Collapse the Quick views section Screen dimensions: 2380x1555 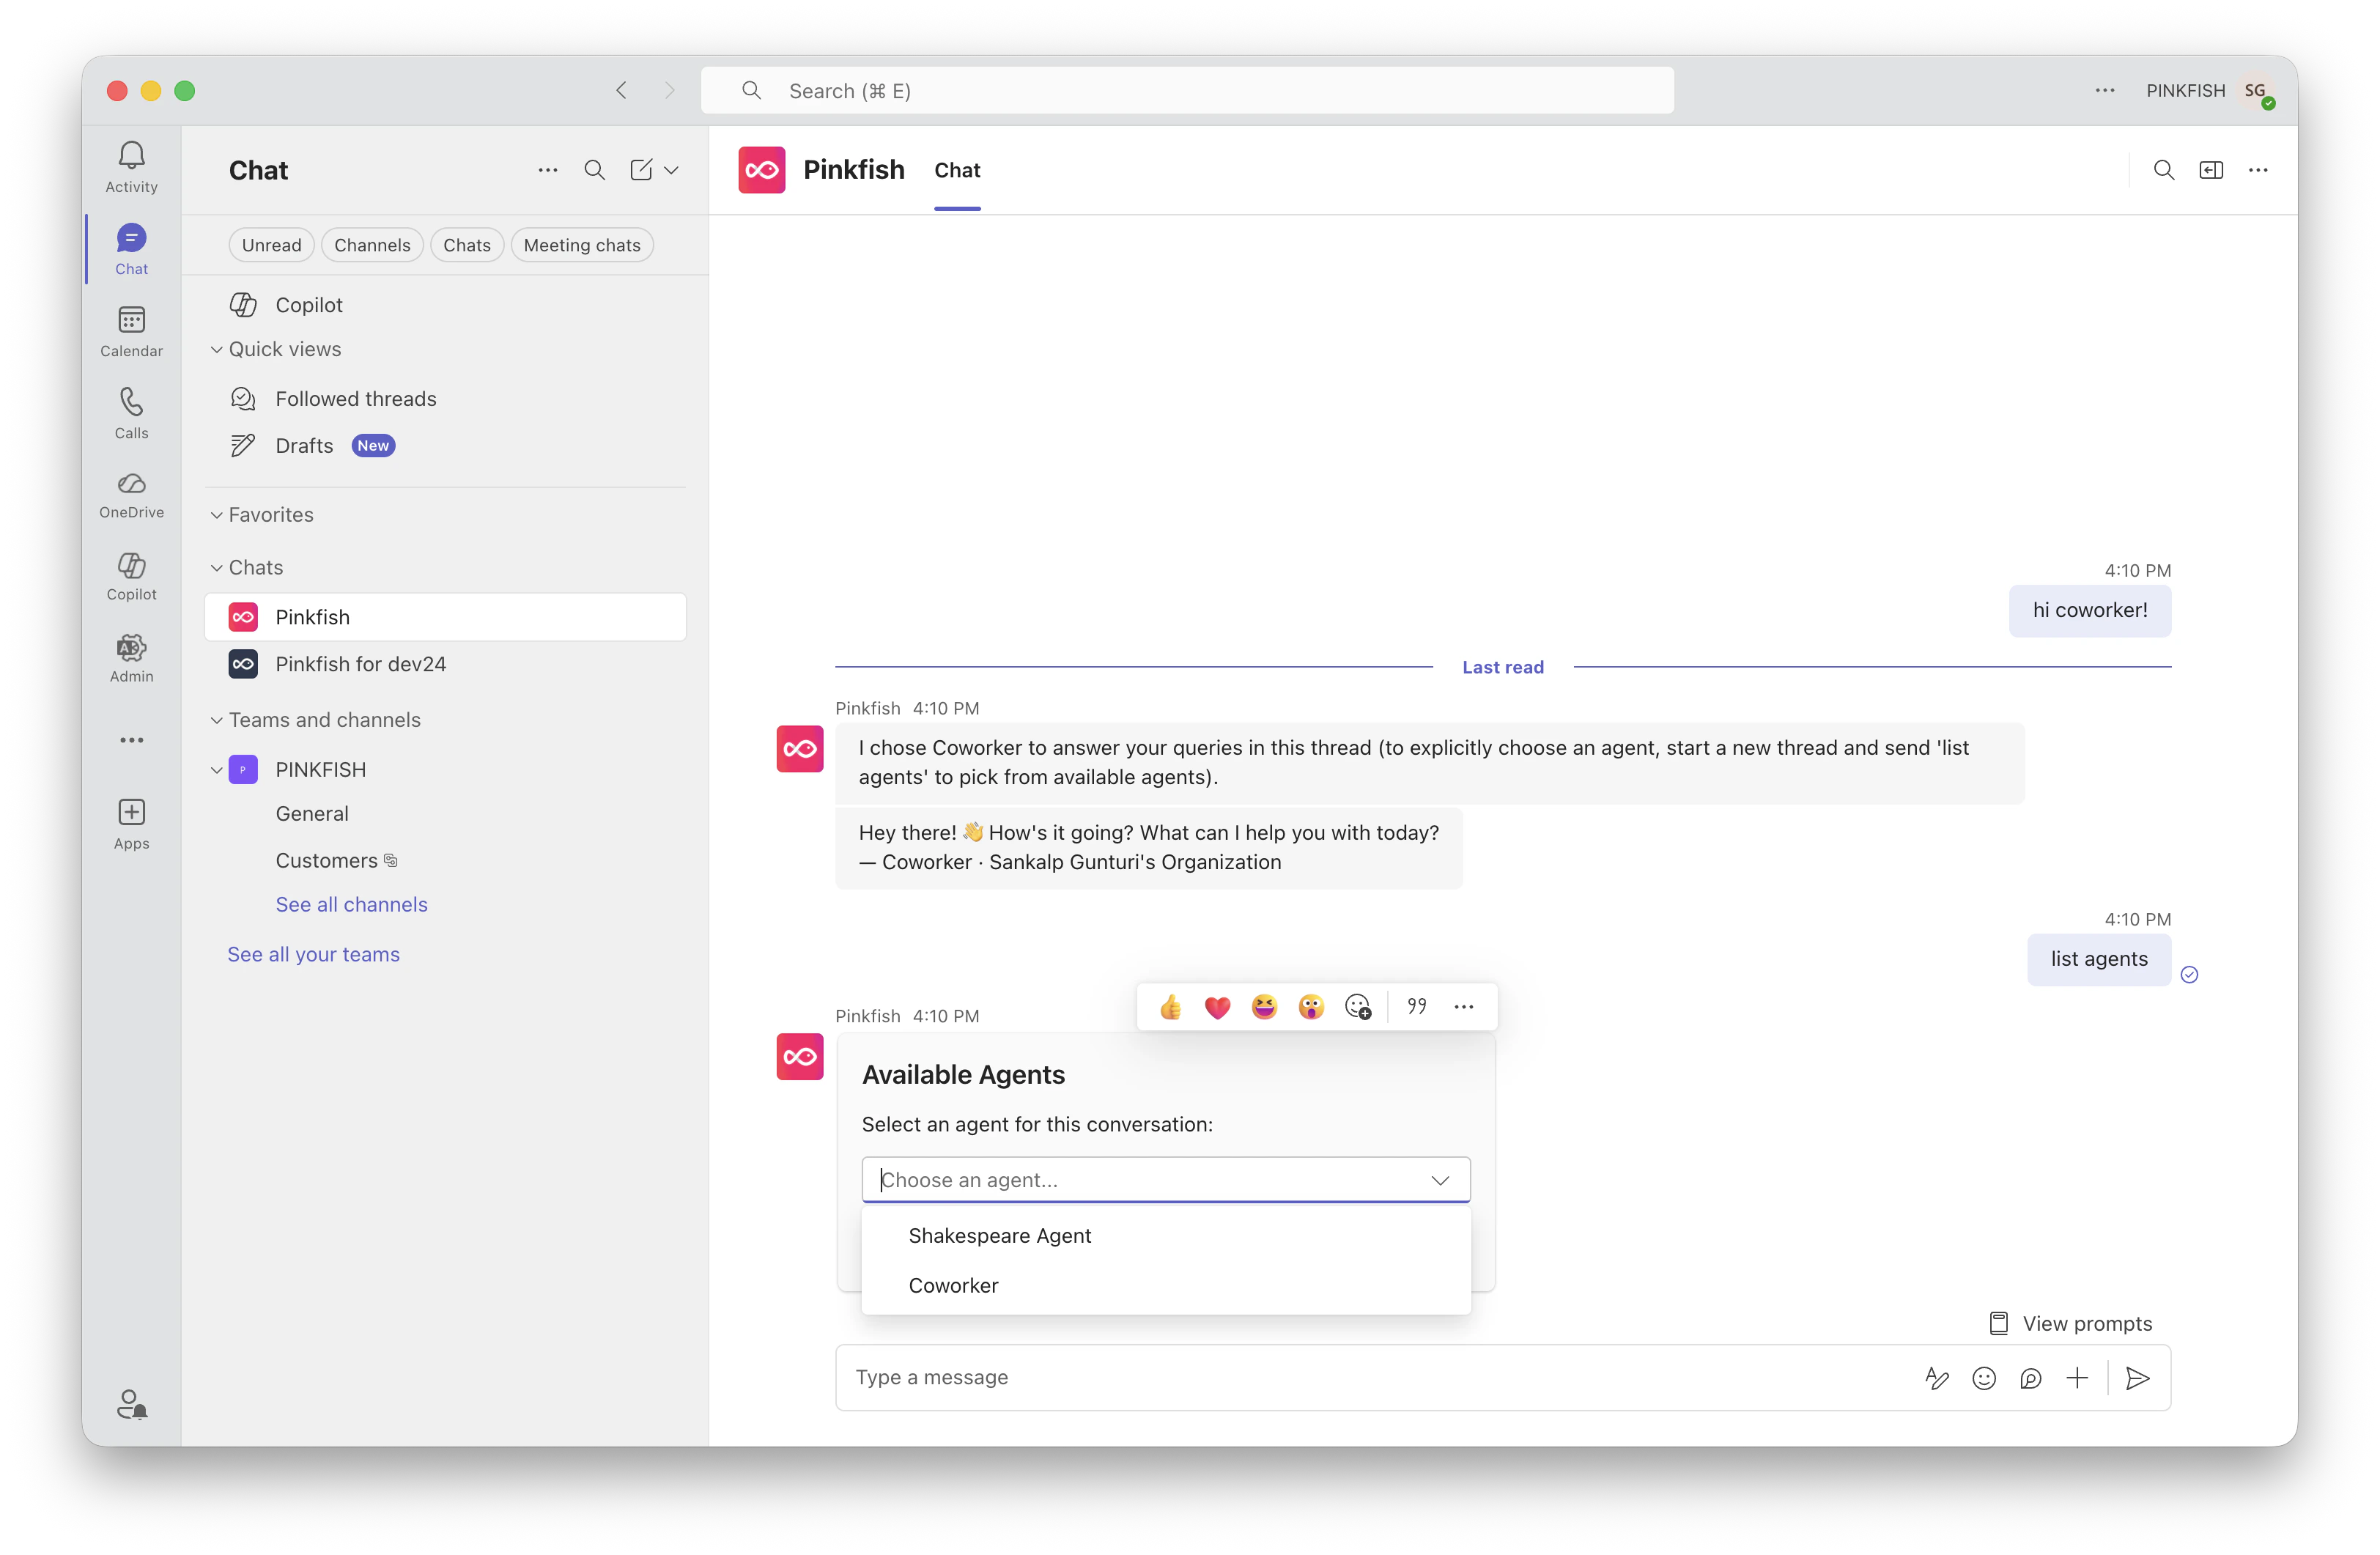click(217, 348)
